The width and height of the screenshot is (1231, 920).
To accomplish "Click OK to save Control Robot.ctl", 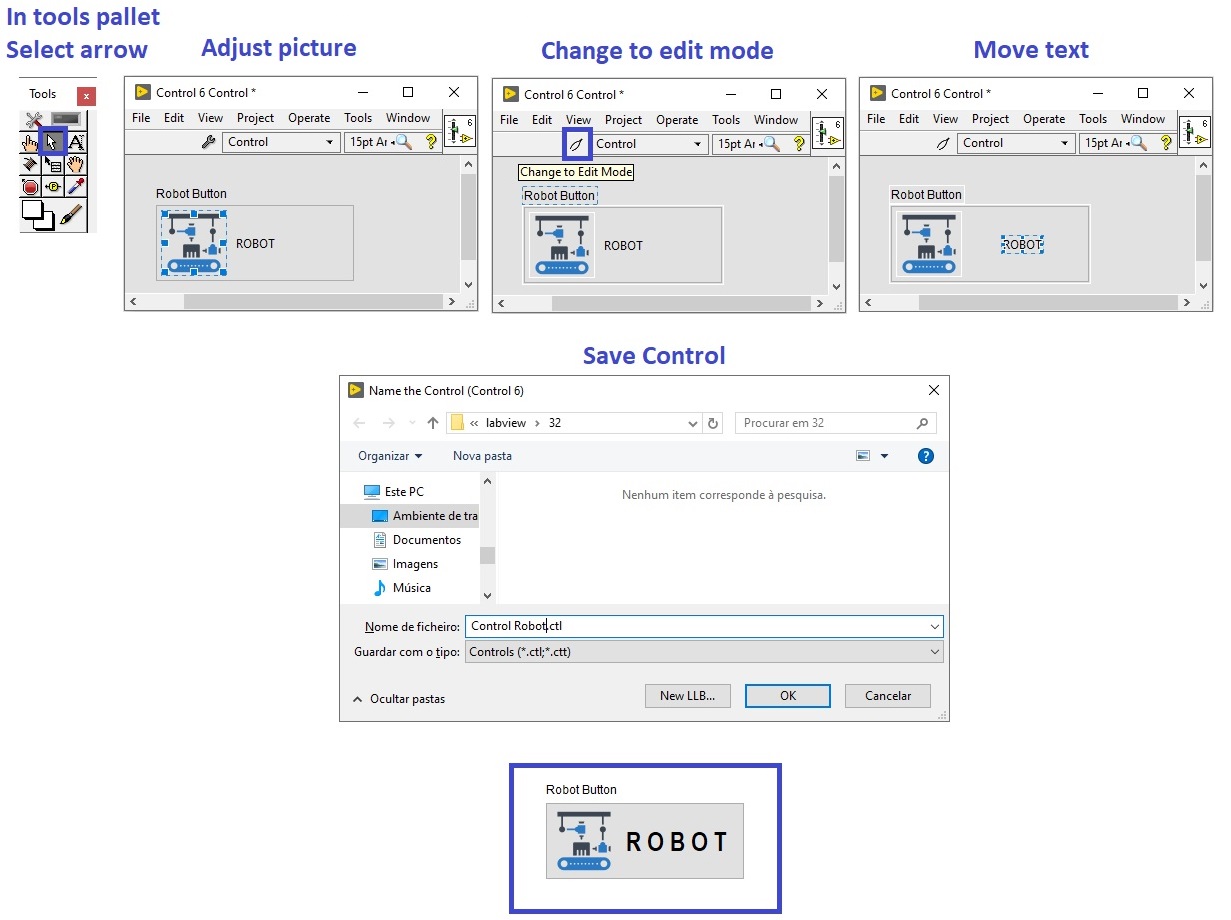I will (x=787, y=695).
